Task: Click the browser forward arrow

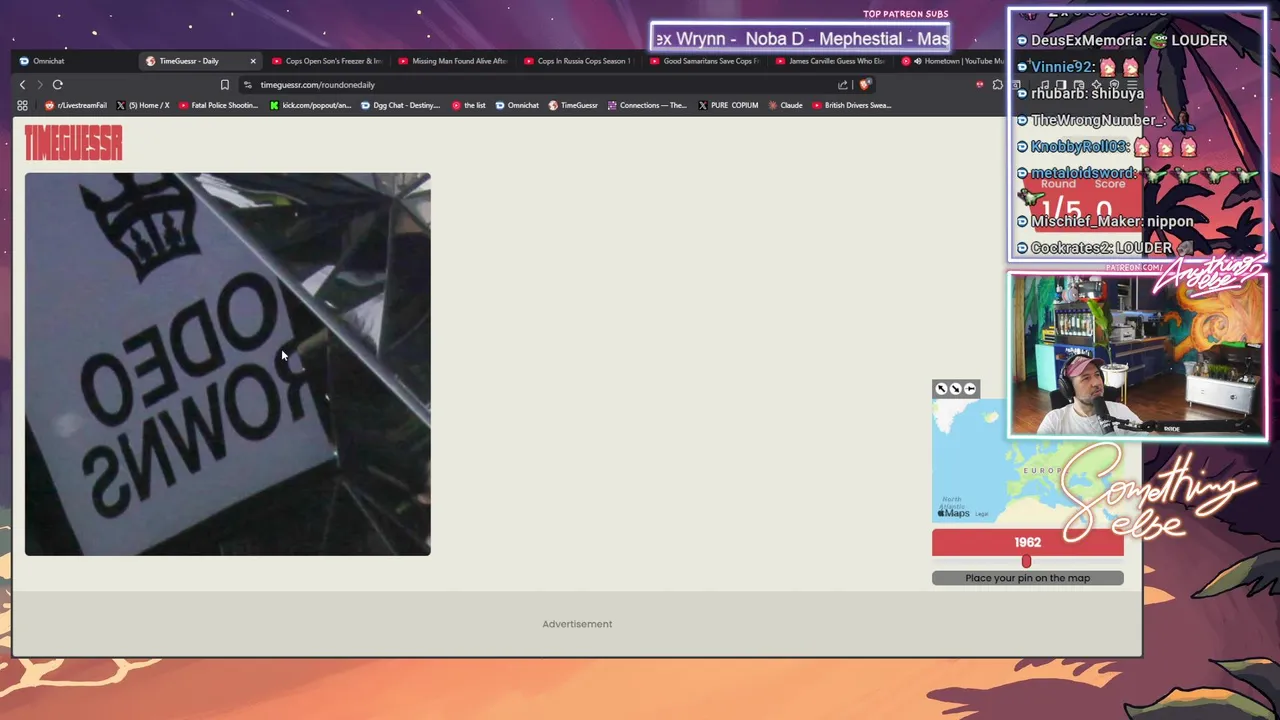Action: click(x=40, y=85)
